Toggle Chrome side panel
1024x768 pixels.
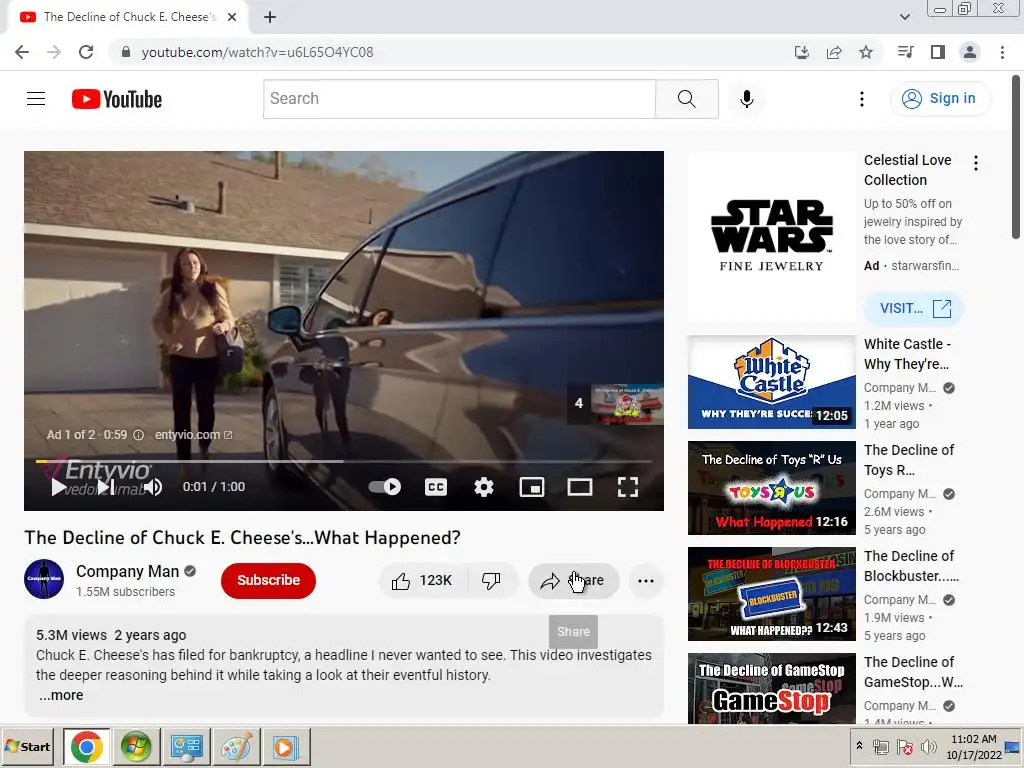[938, 52]
